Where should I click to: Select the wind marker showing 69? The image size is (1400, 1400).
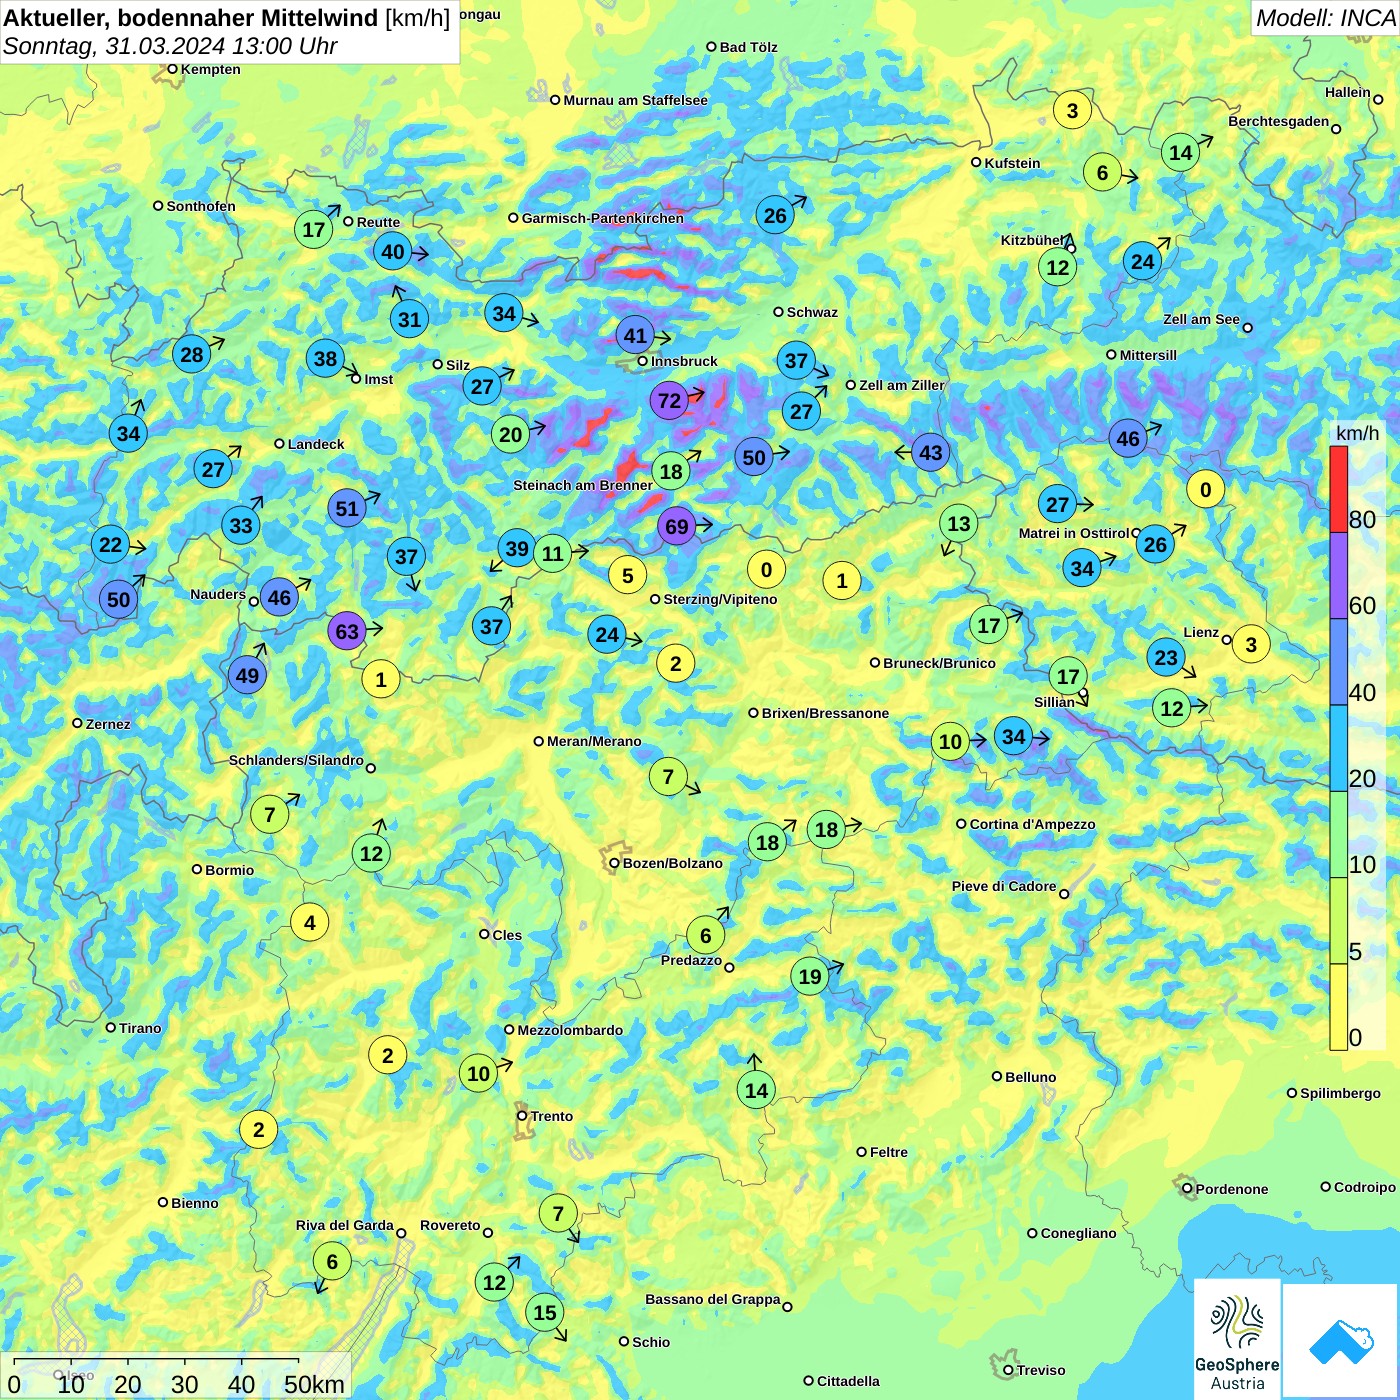(x=677, y=526)
